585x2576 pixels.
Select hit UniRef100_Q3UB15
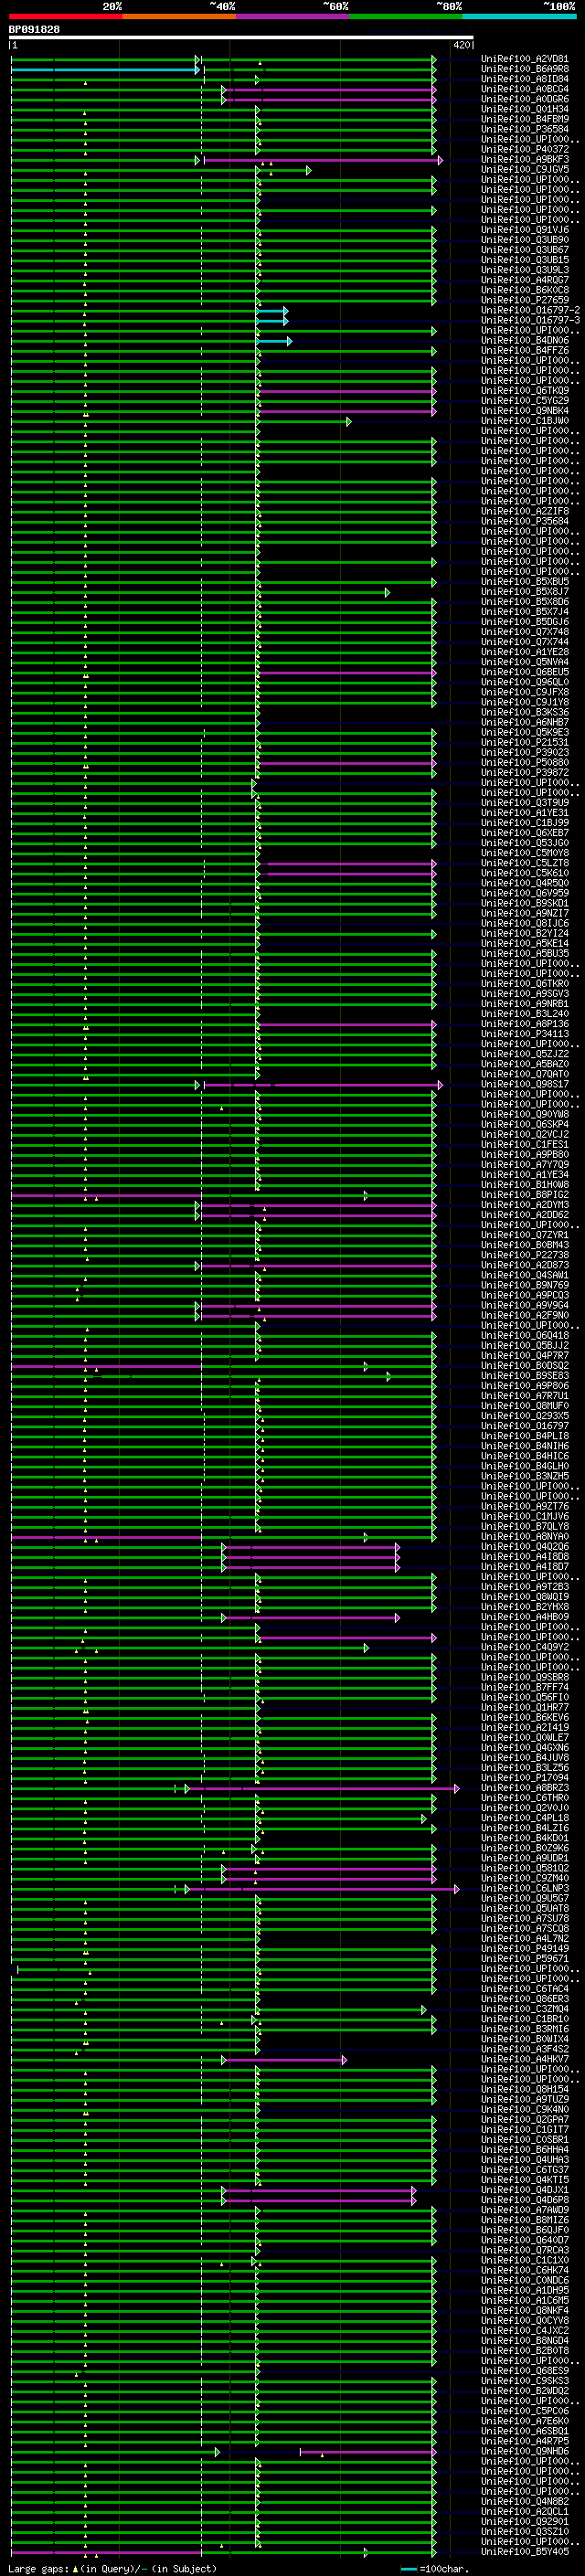524,260
